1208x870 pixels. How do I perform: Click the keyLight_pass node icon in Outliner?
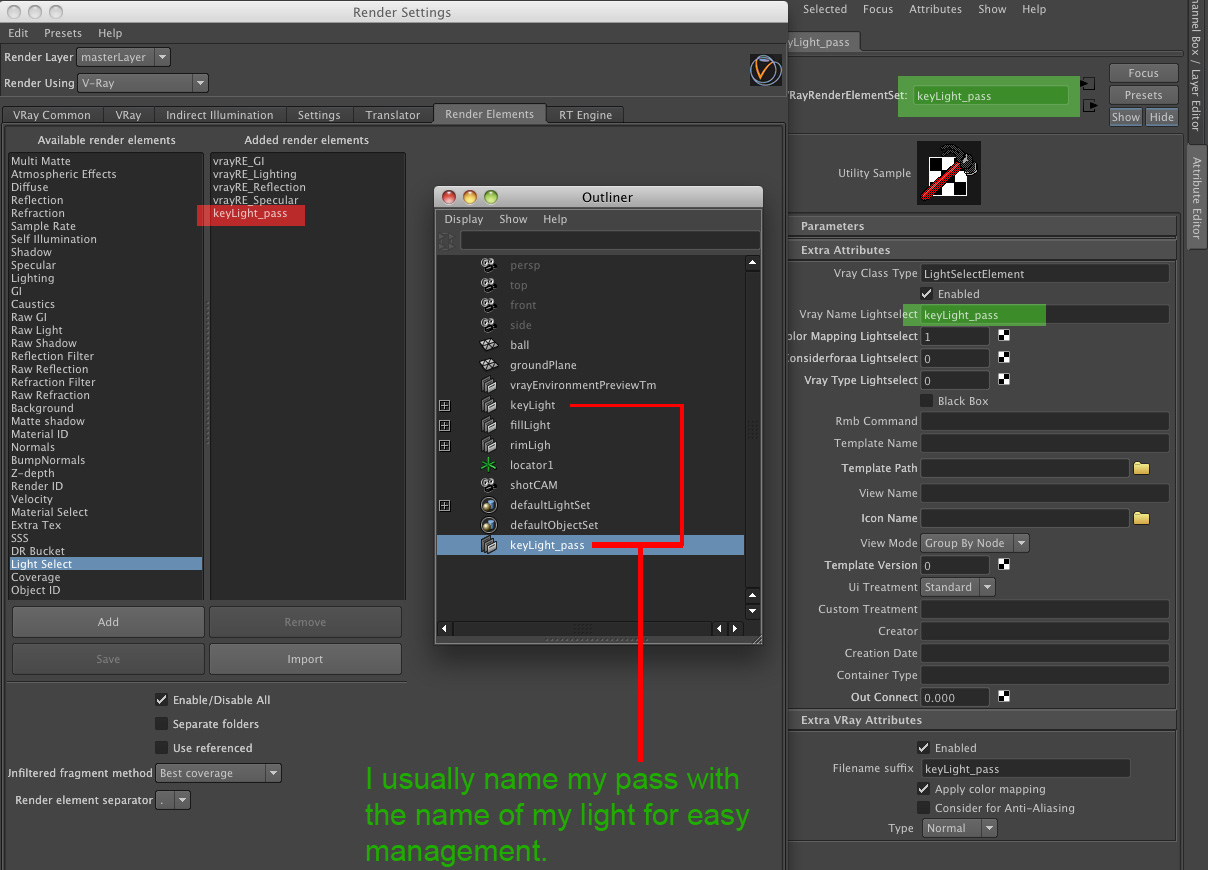489,545
